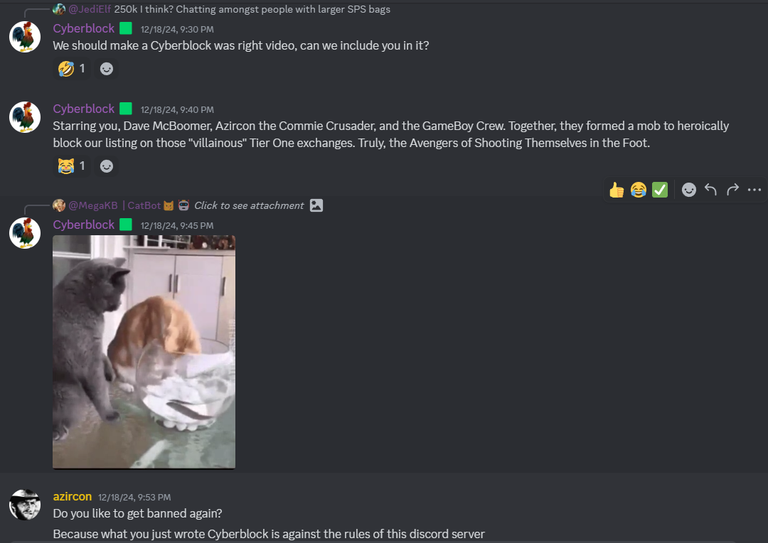The width and height of the screenshot is (768, 543).
Task: Open azircon's username profile
Action: coord(72,496)
